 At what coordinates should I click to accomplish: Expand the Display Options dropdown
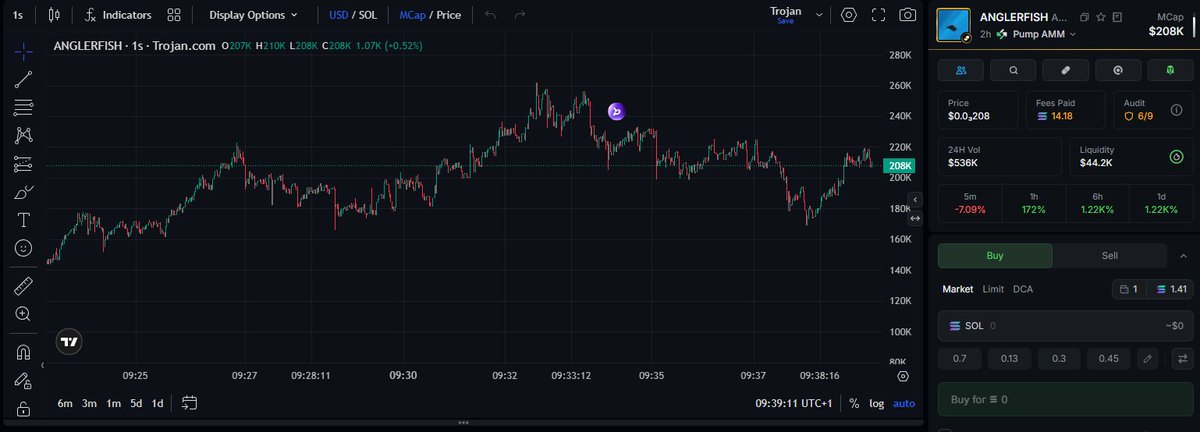[253, 15]
